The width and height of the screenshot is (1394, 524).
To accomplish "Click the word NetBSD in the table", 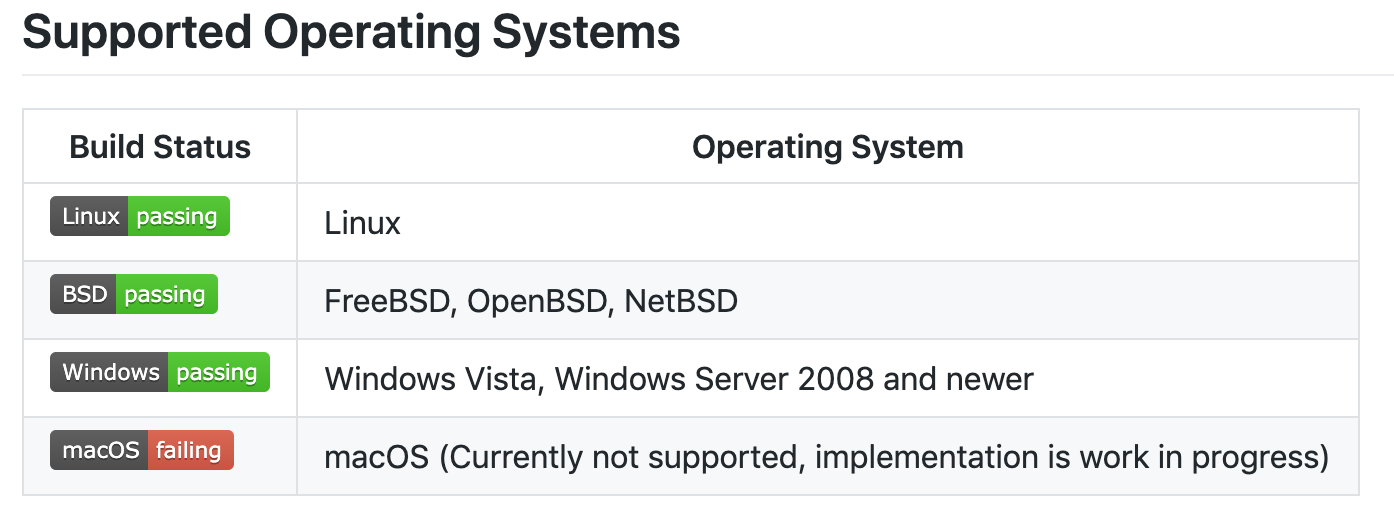I will click(681, 300).
